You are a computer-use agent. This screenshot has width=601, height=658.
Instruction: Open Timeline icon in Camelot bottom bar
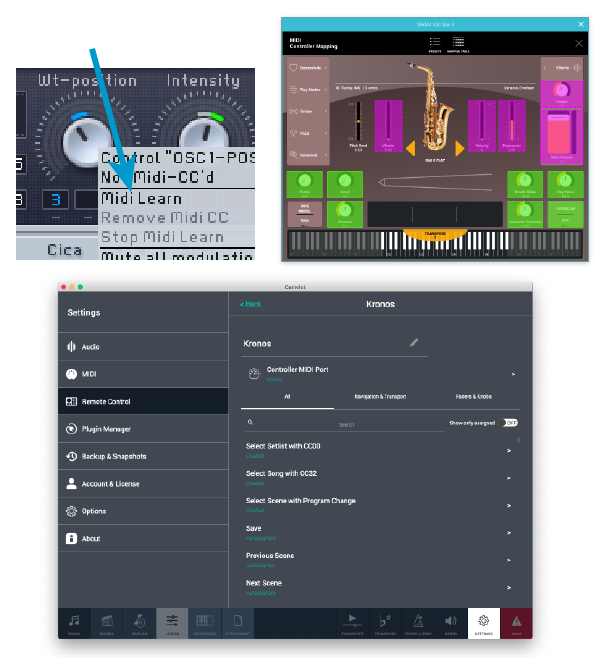pyautogui.click(x=139, y=623)
